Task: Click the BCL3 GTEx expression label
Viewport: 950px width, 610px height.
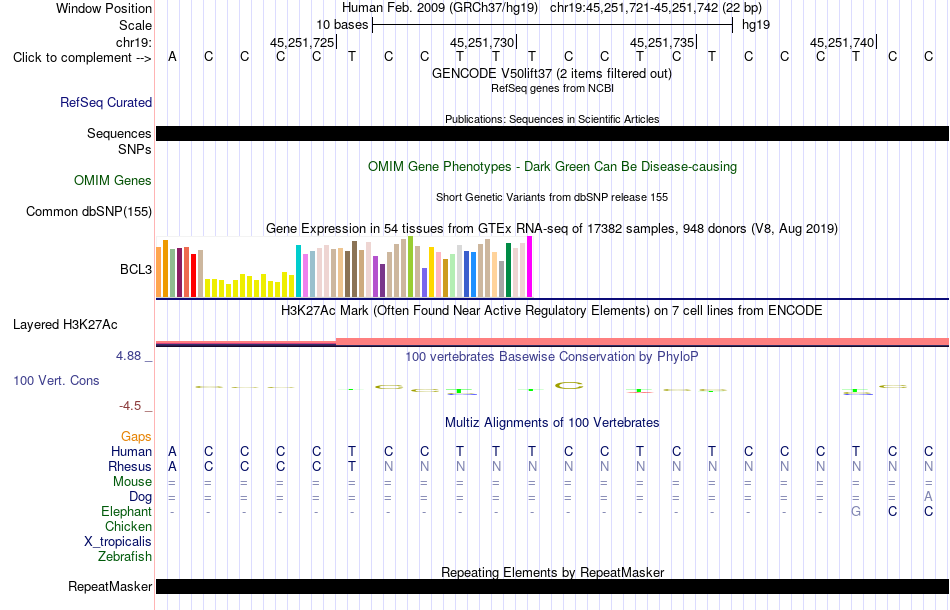Action: tap(136, 270)
